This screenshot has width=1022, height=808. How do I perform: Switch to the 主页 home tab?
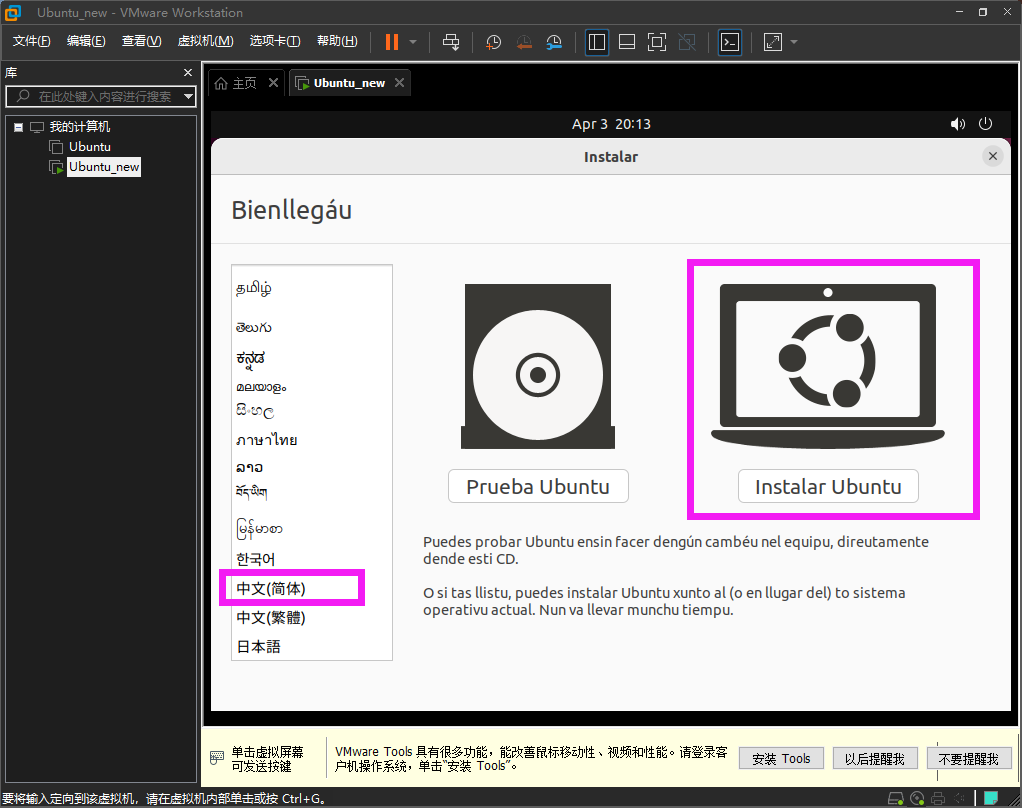point(236,83)
